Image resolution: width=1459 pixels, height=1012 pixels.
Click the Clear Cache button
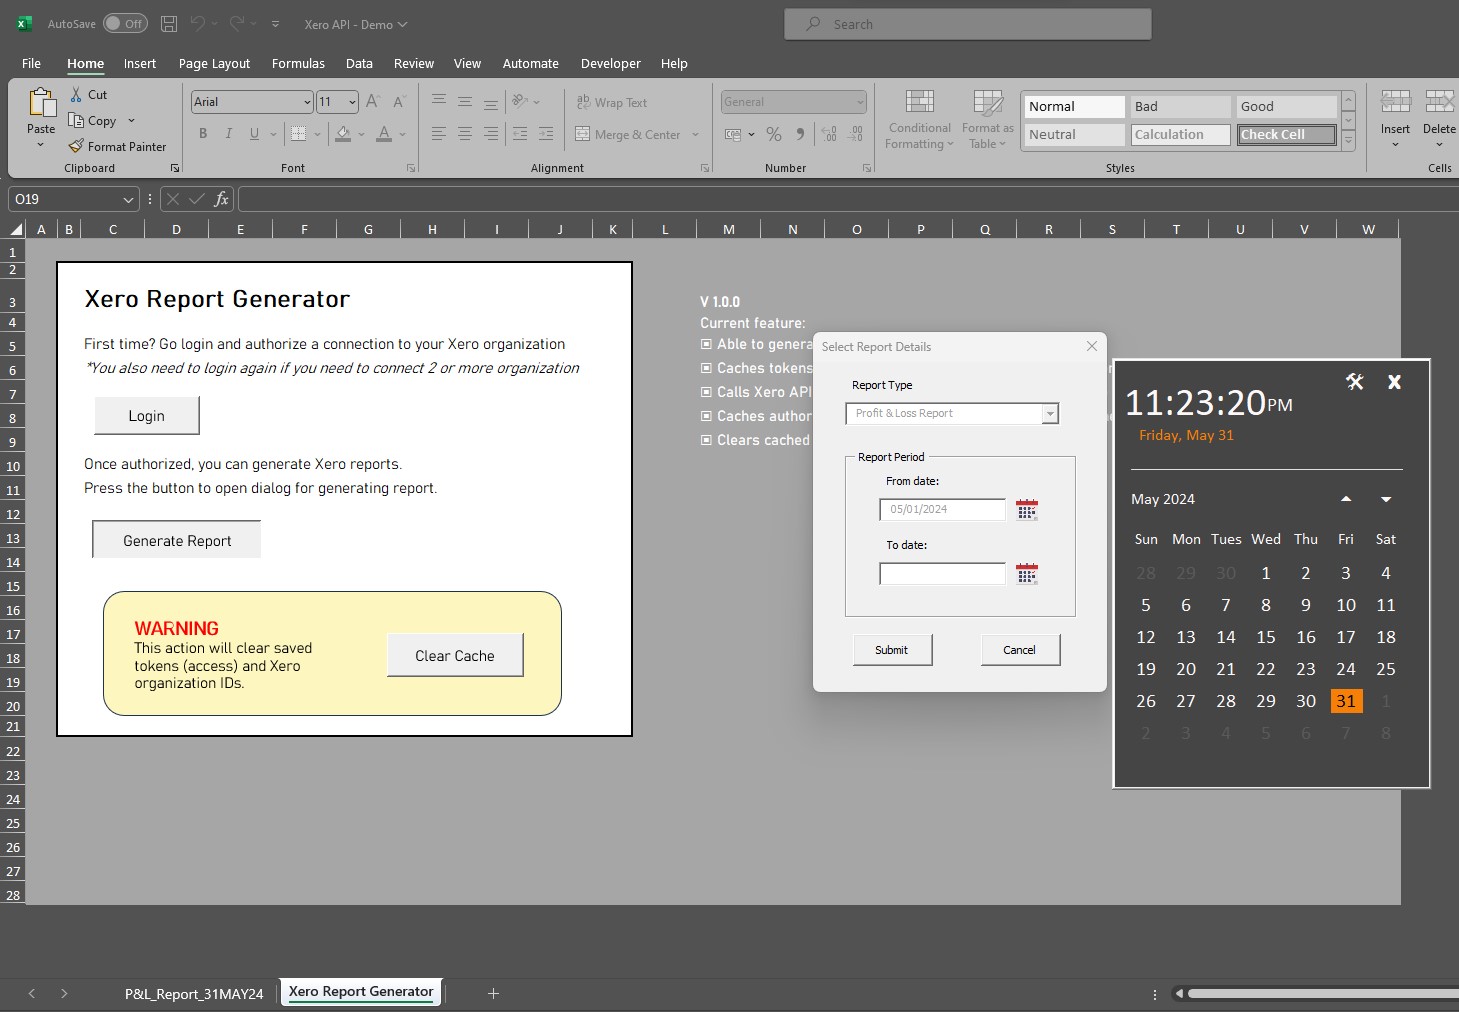pyautogui.click(x=455, y=655)
